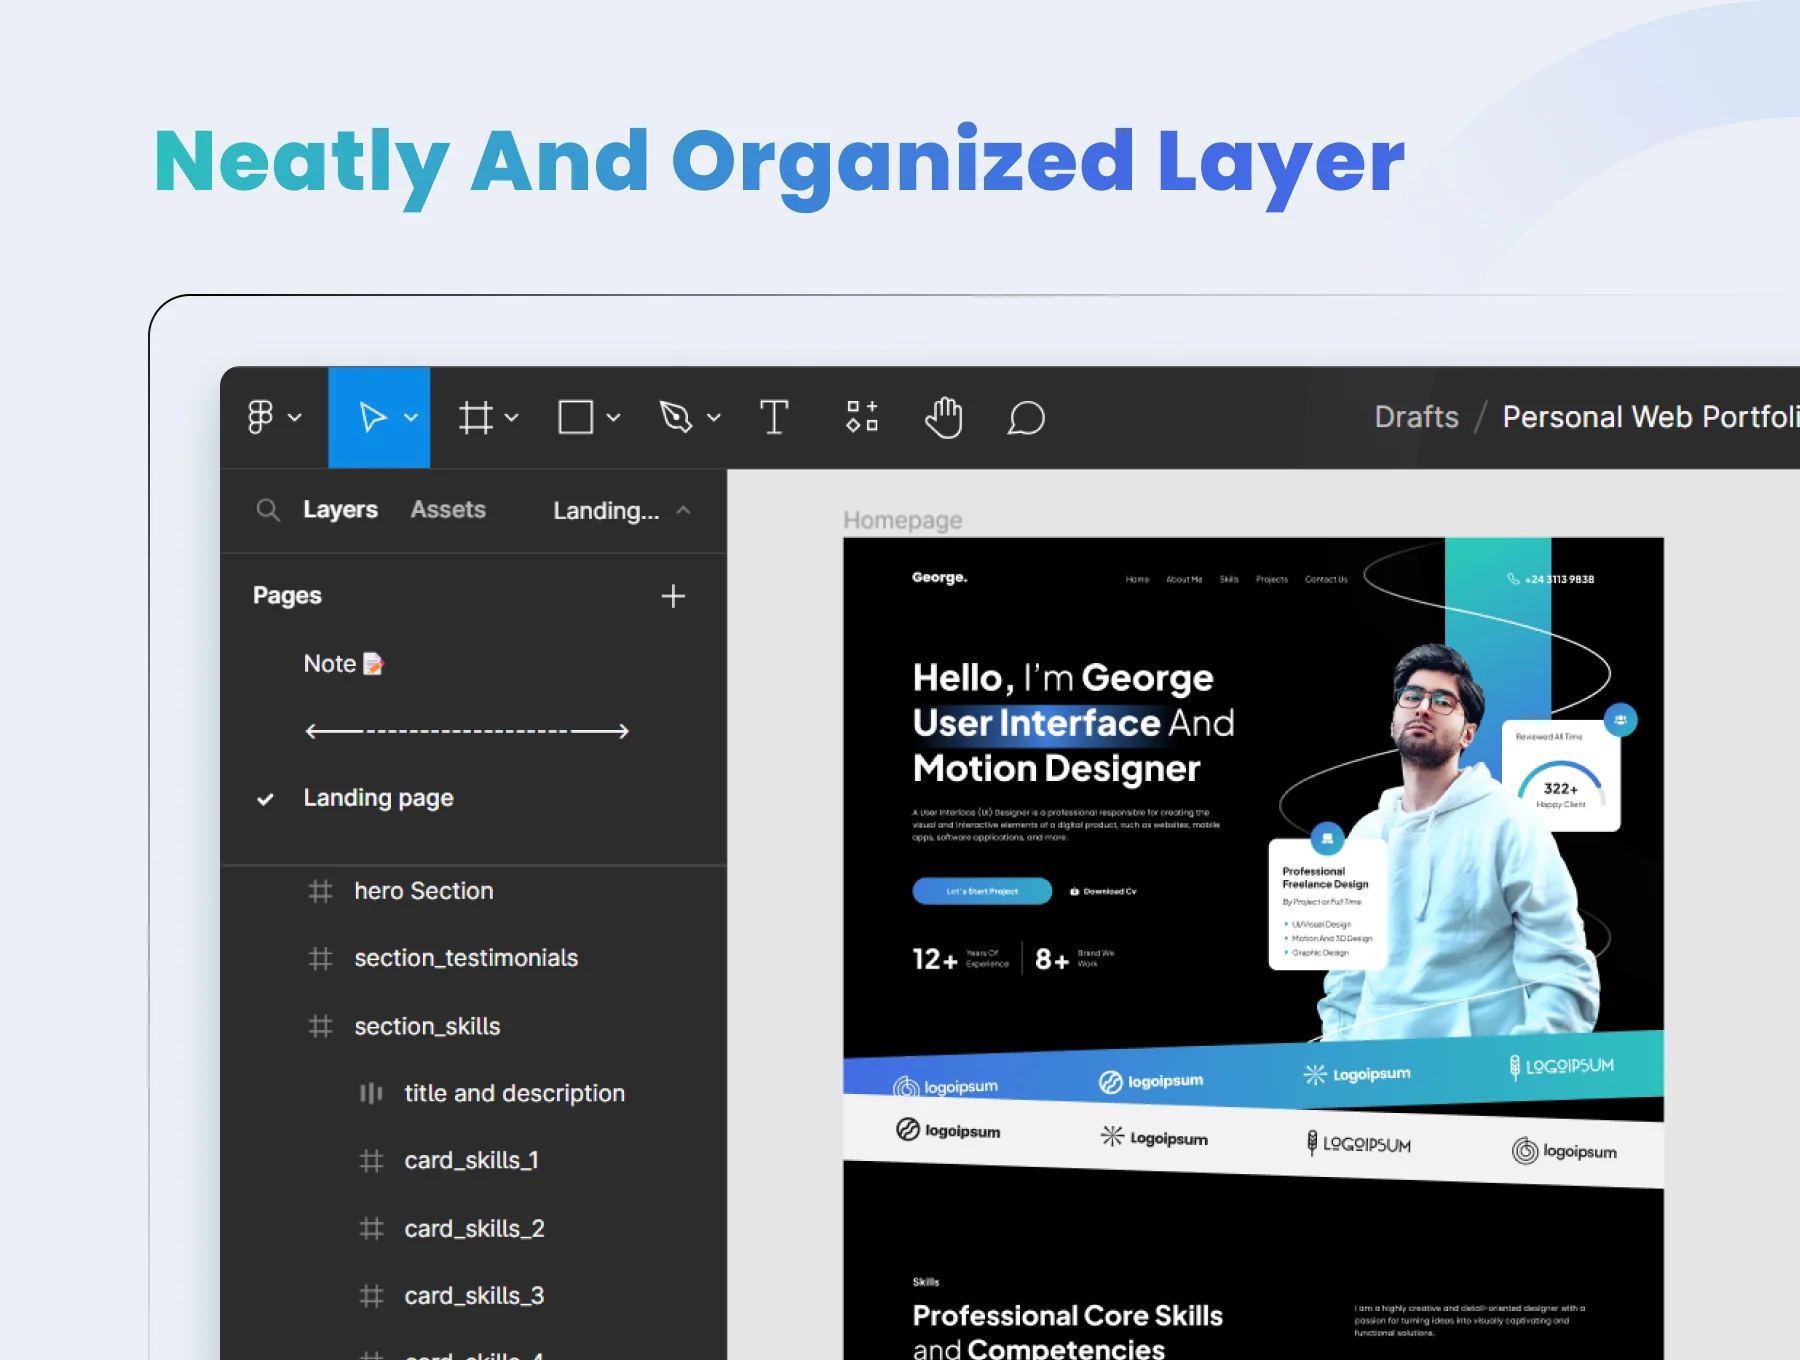Image resolution: width=1800 pixels, height=1360 pixels.
Task: Click the Home nav link in design
Action: 1137,579
